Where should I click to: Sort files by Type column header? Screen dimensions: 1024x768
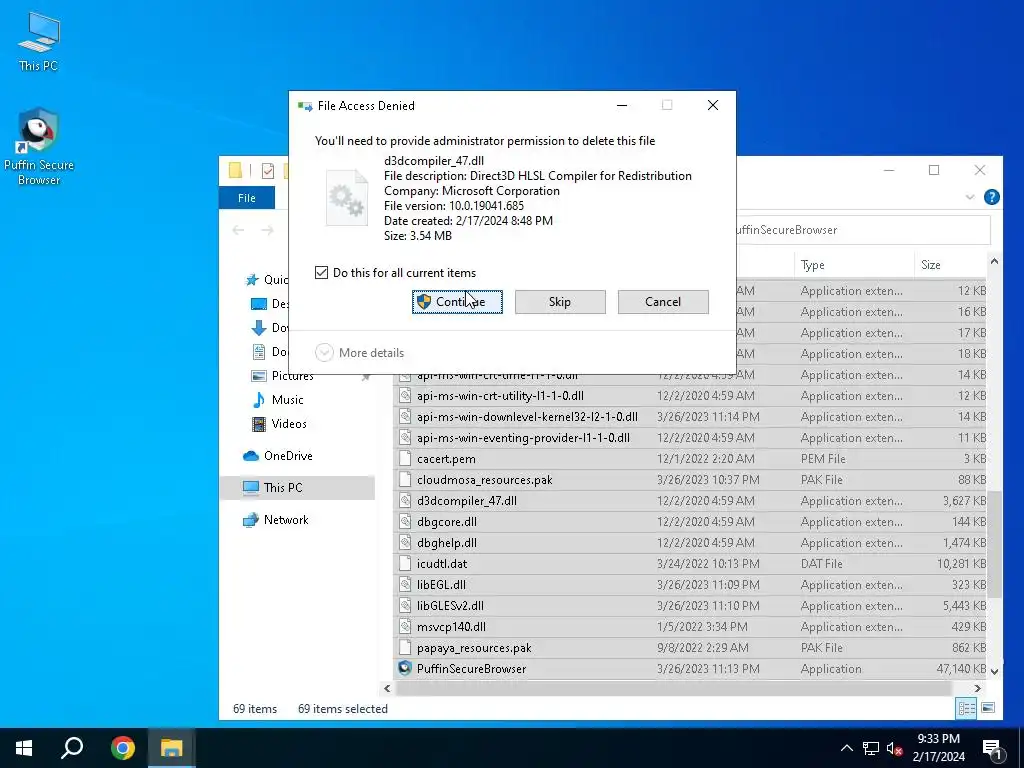point(852,264)
